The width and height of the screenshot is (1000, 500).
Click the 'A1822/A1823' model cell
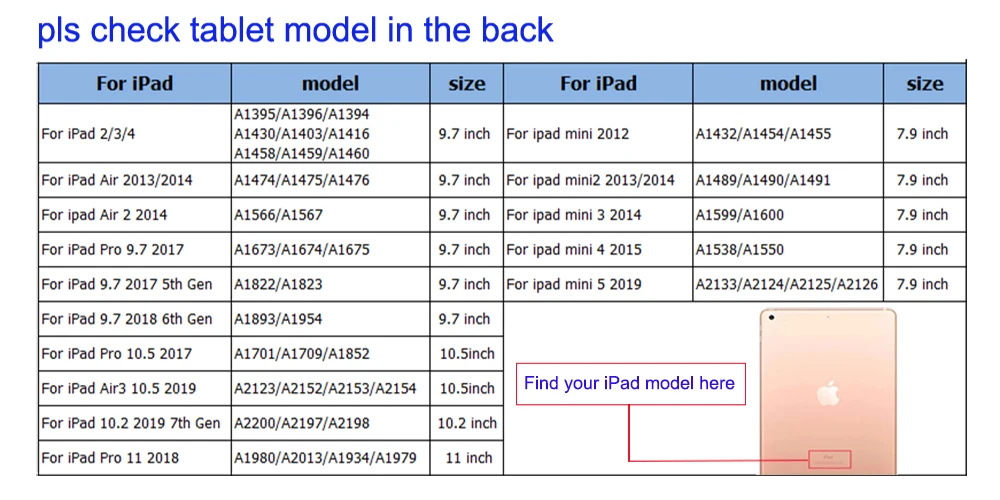tap(330, 284)
